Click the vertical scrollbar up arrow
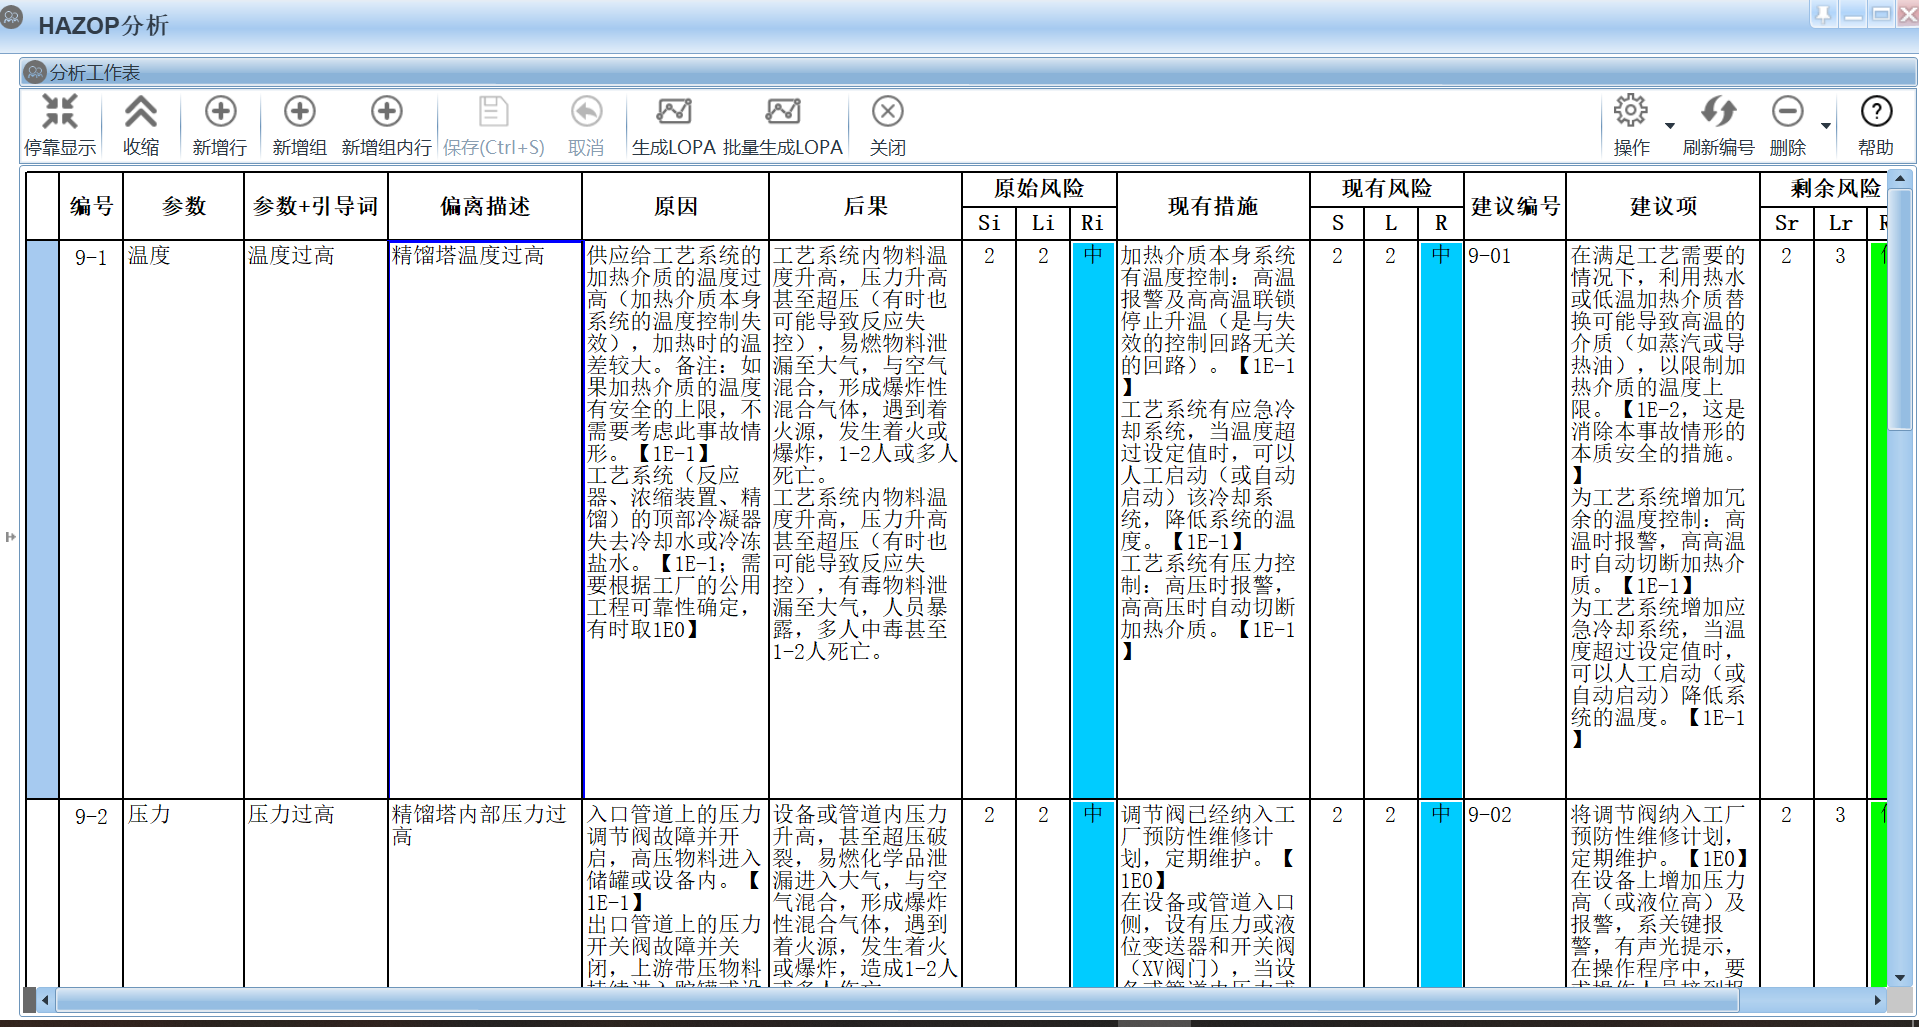Image resolution: width=1927 pixels, height=1027 pixels. click(1899, 179)
